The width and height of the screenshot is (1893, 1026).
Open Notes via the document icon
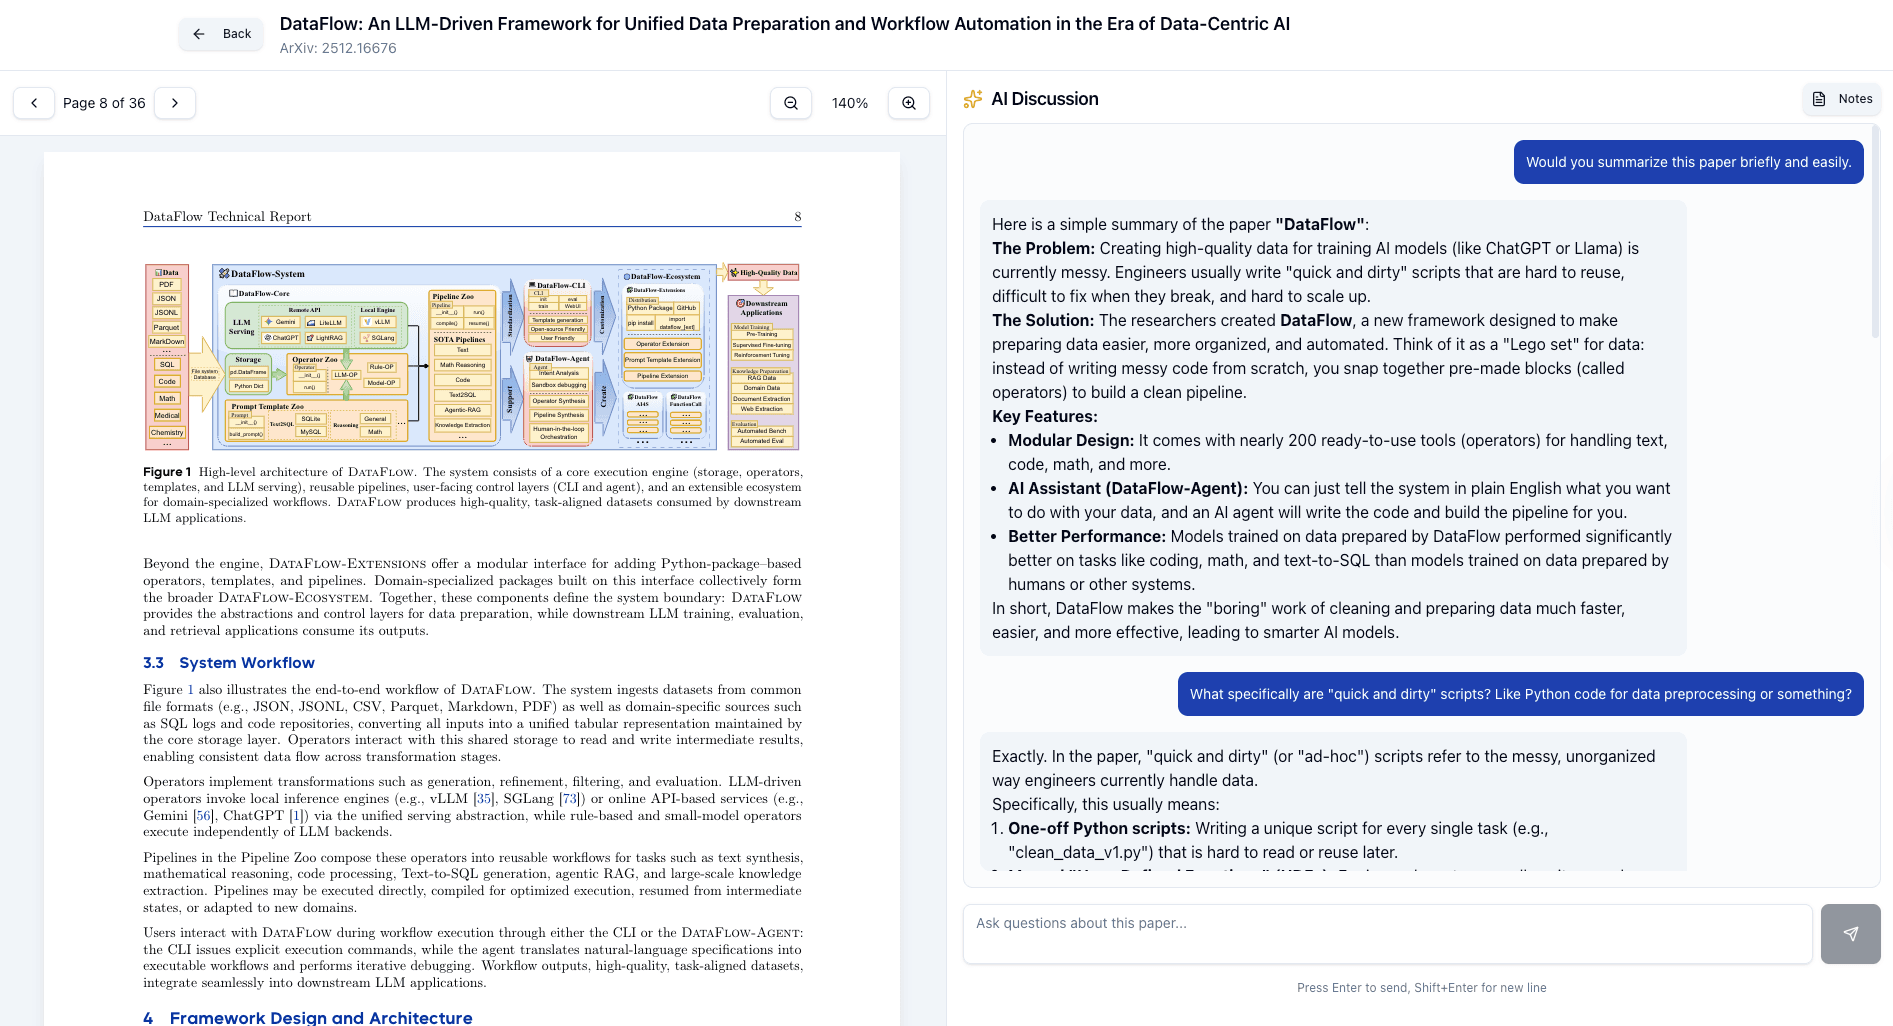point(1818,99)
